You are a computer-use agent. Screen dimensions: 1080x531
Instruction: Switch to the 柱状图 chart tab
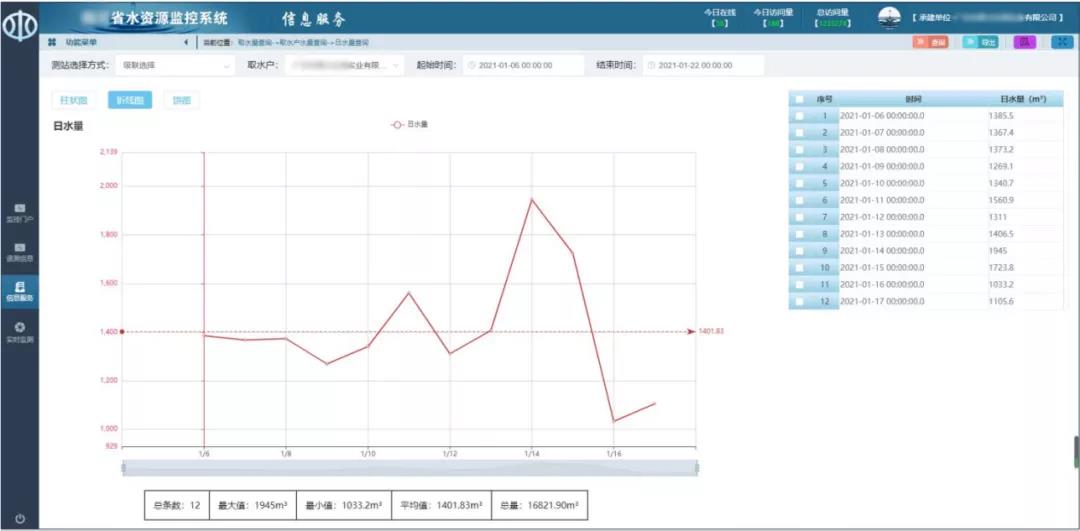click(74, 100)
